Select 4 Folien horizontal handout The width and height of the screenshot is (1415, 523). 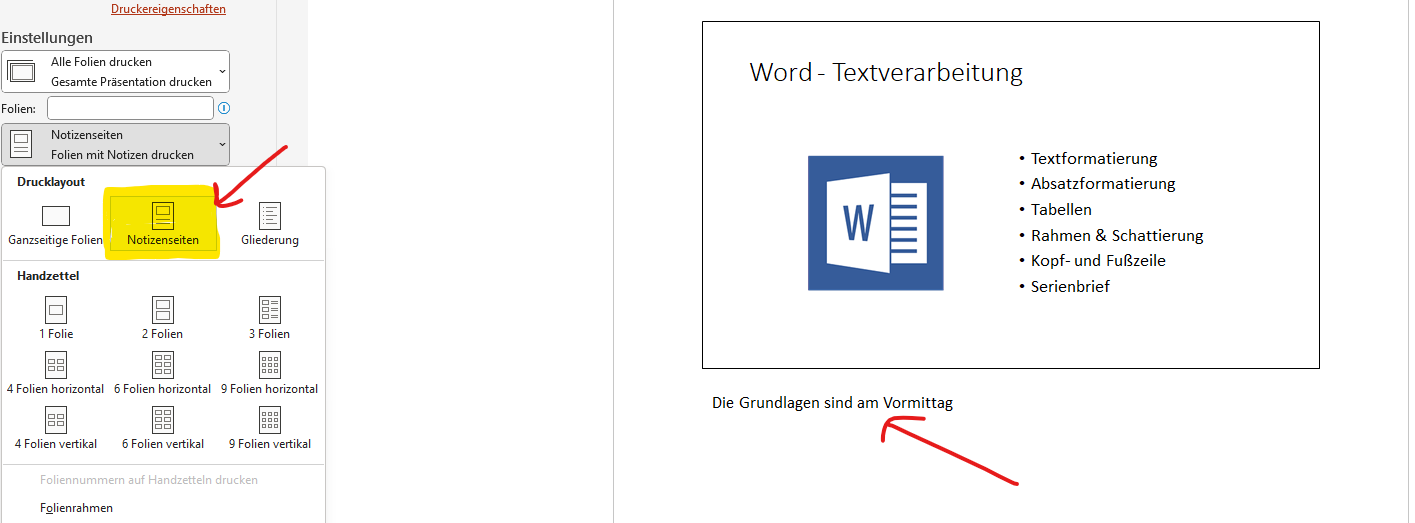56,364
